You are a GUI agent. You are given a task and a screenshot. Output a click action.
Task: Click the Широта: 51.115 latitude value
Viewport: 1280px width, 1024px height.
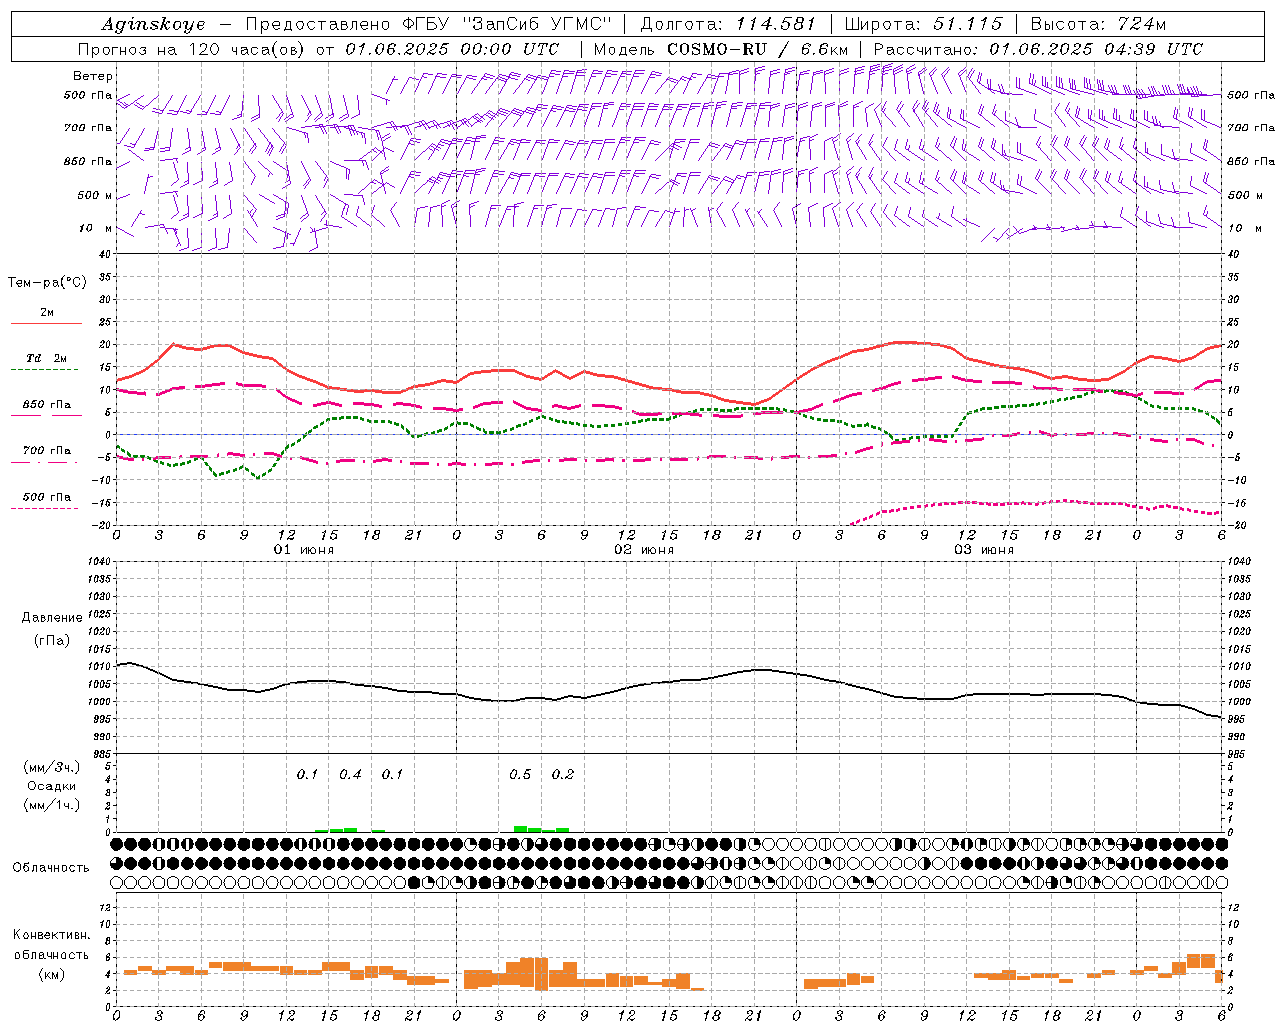[923, 24]
